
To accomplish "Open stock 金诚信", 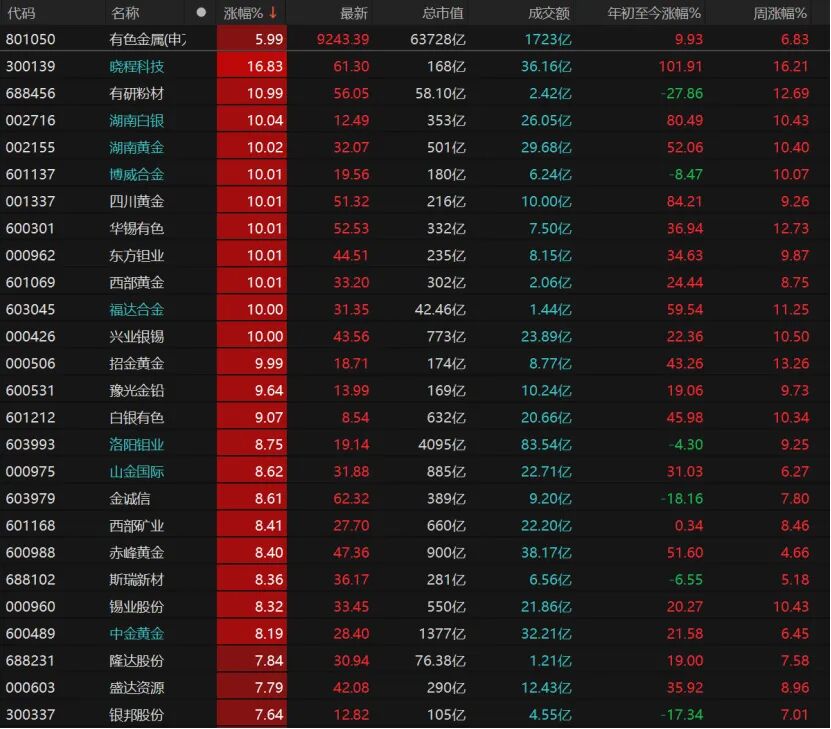I will pos(130,499).
